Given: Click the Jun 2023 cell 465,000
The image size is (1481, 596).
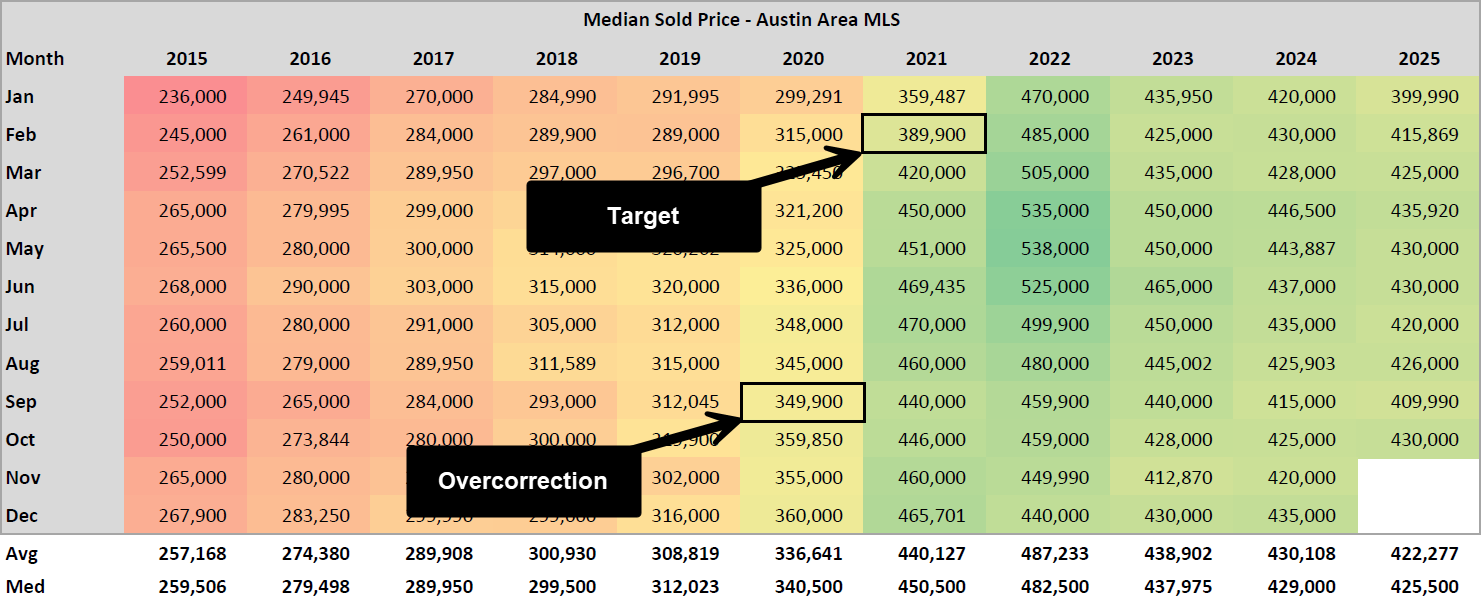Looking at the screenshot, I should pyautogui.click(x=1172, y=287).
